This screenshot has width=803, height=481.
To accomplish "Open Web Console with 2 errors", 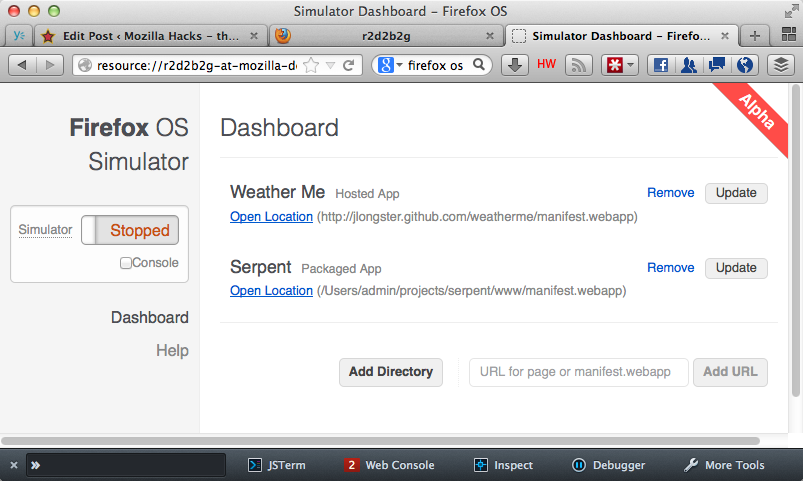I will click(389, 465).
